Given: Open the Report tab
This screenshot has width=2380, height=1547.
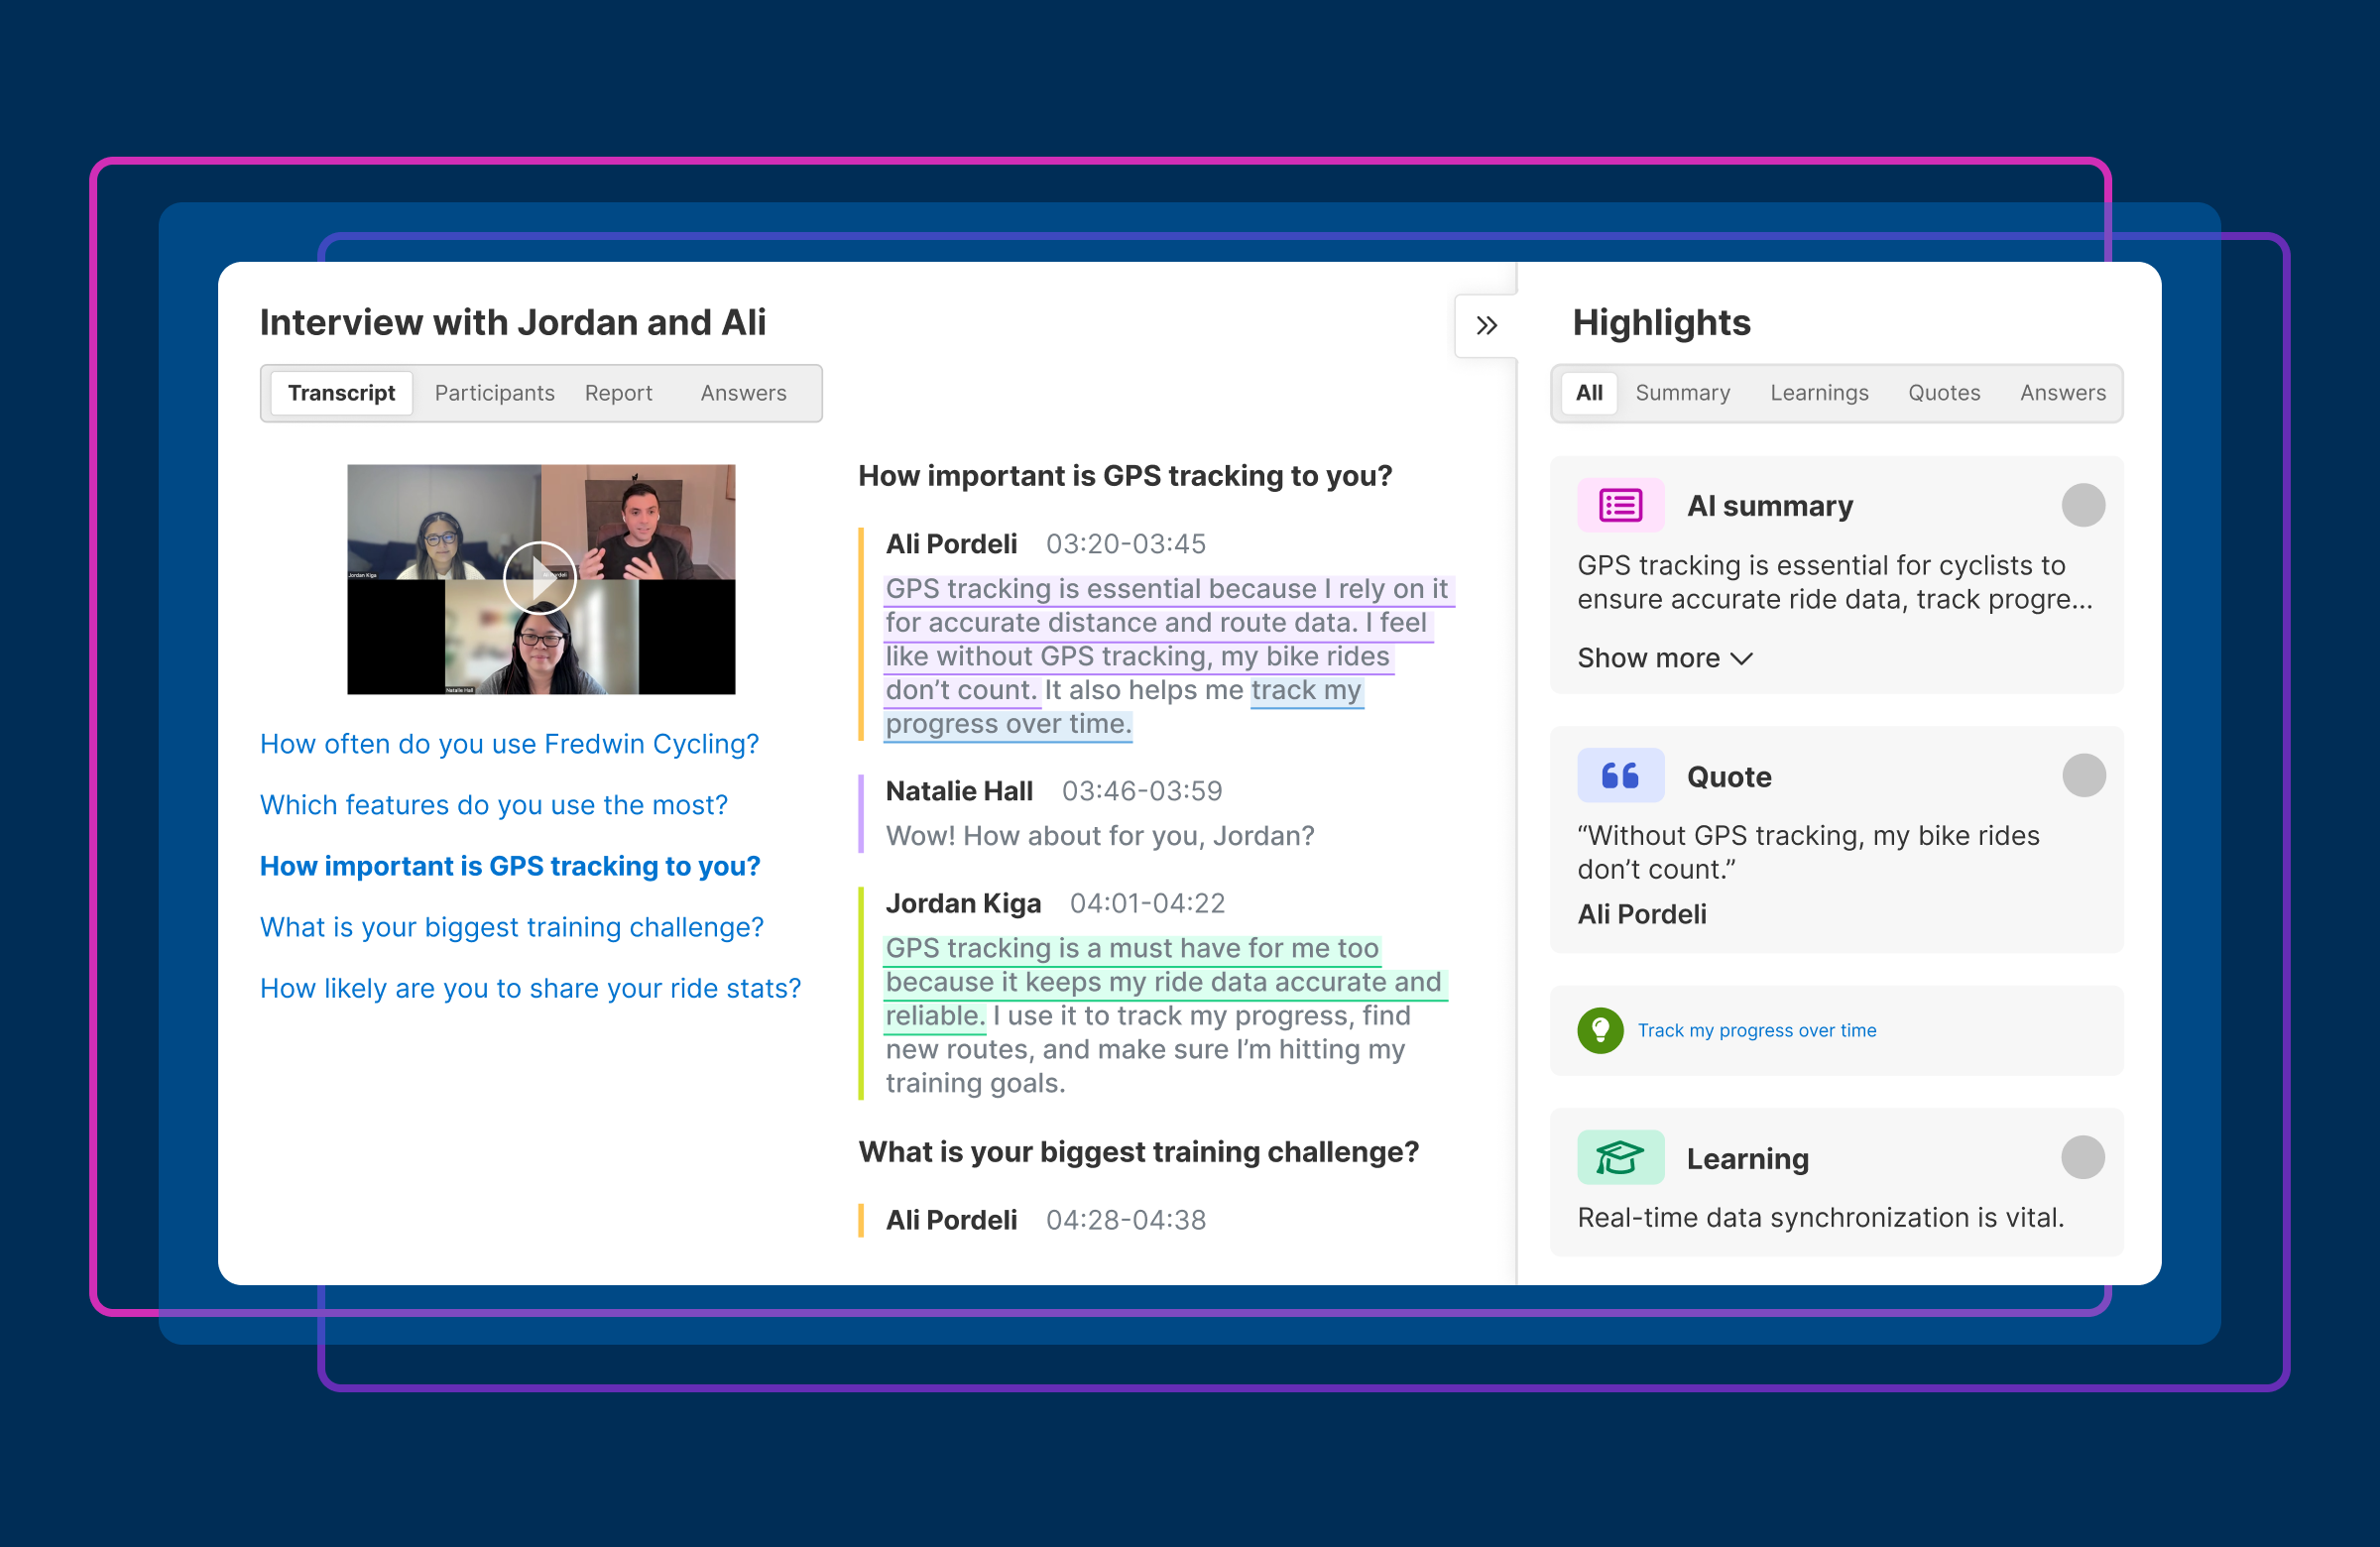Looking at the screenshot, I should tap(618, 393).
